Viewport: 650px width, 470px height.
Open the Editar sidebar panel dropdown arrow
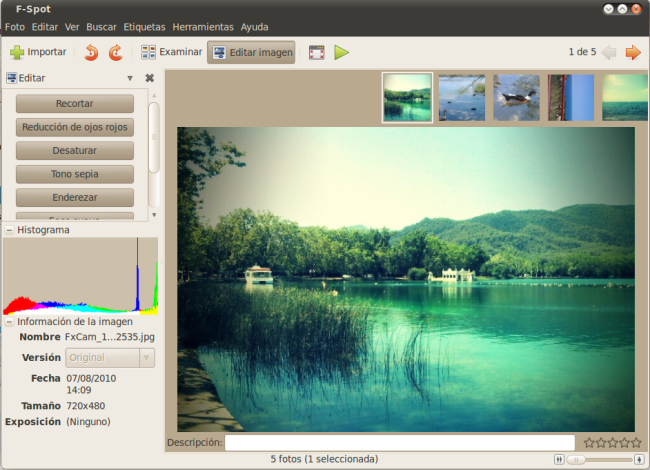(x=130, y=78)
